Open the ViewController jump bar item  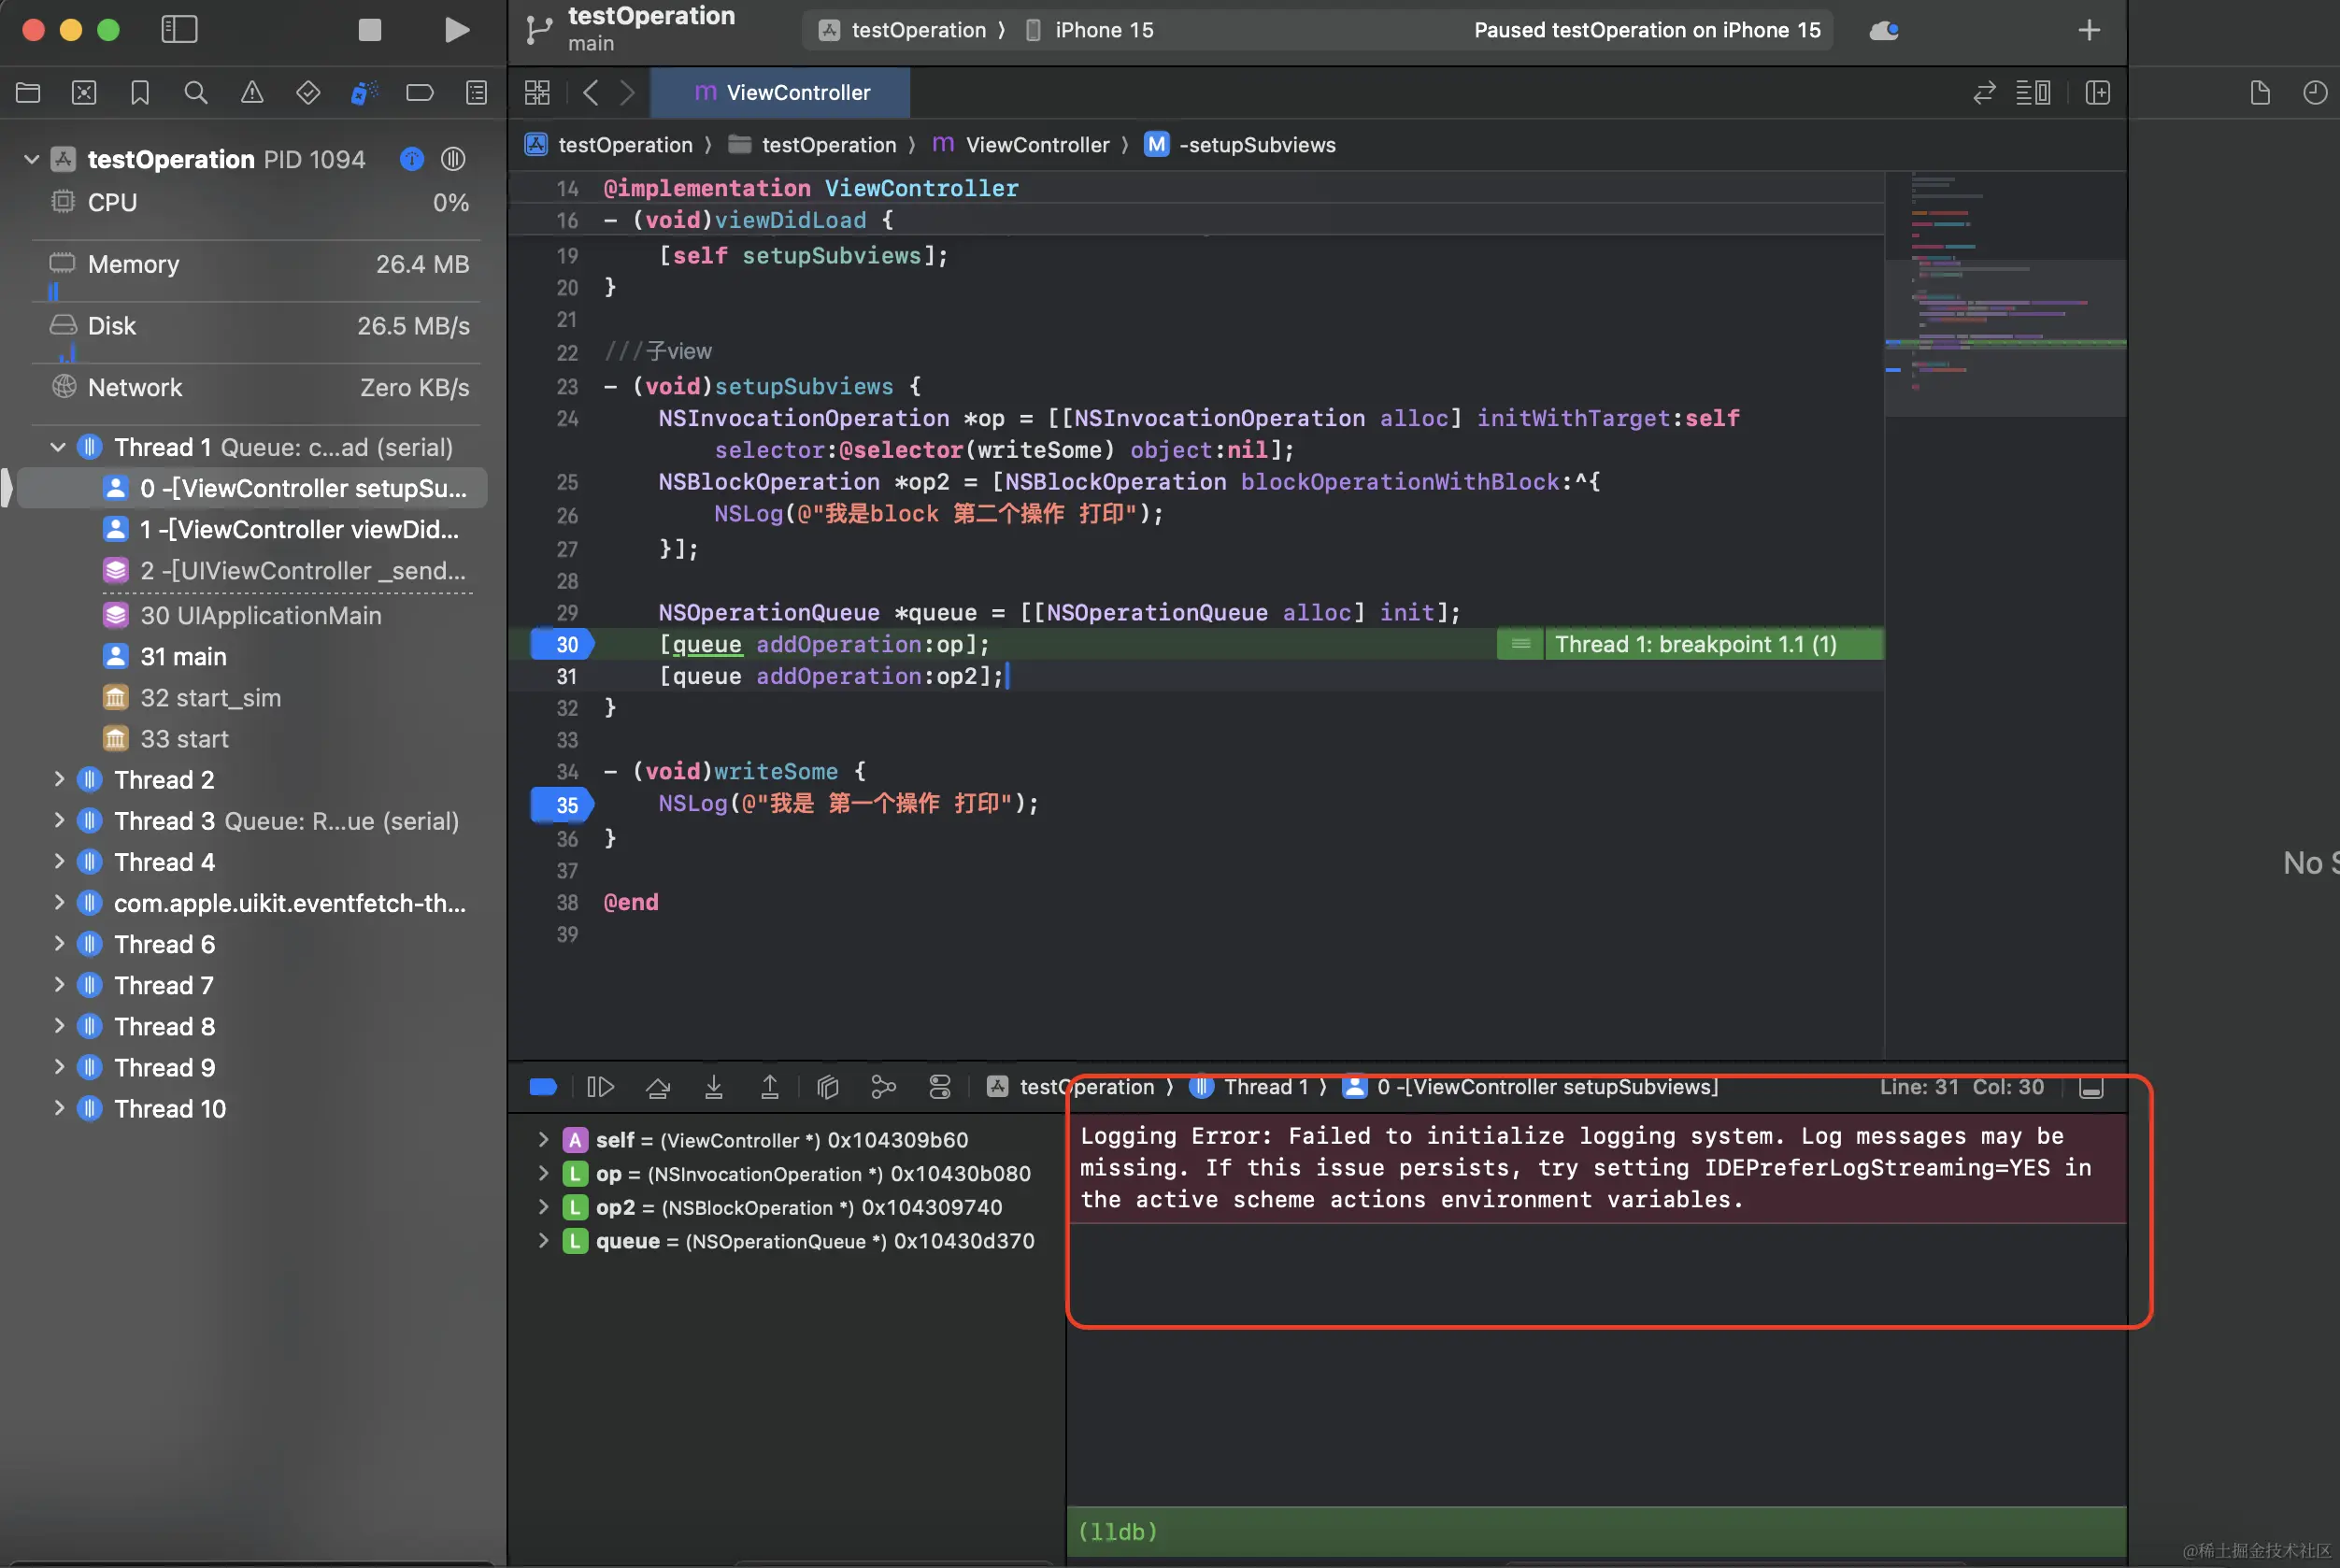(1021, 145)
